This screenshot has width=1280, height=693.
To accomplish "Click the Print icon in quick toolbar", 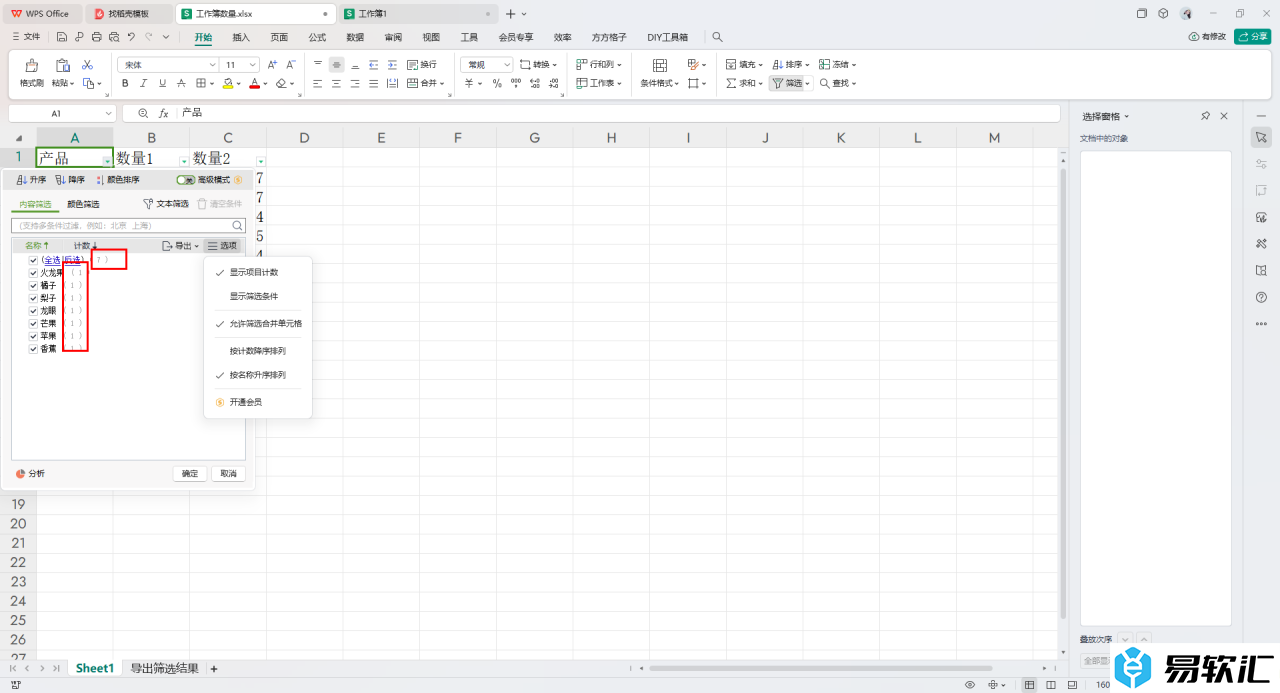I will [x=96, y=37].
